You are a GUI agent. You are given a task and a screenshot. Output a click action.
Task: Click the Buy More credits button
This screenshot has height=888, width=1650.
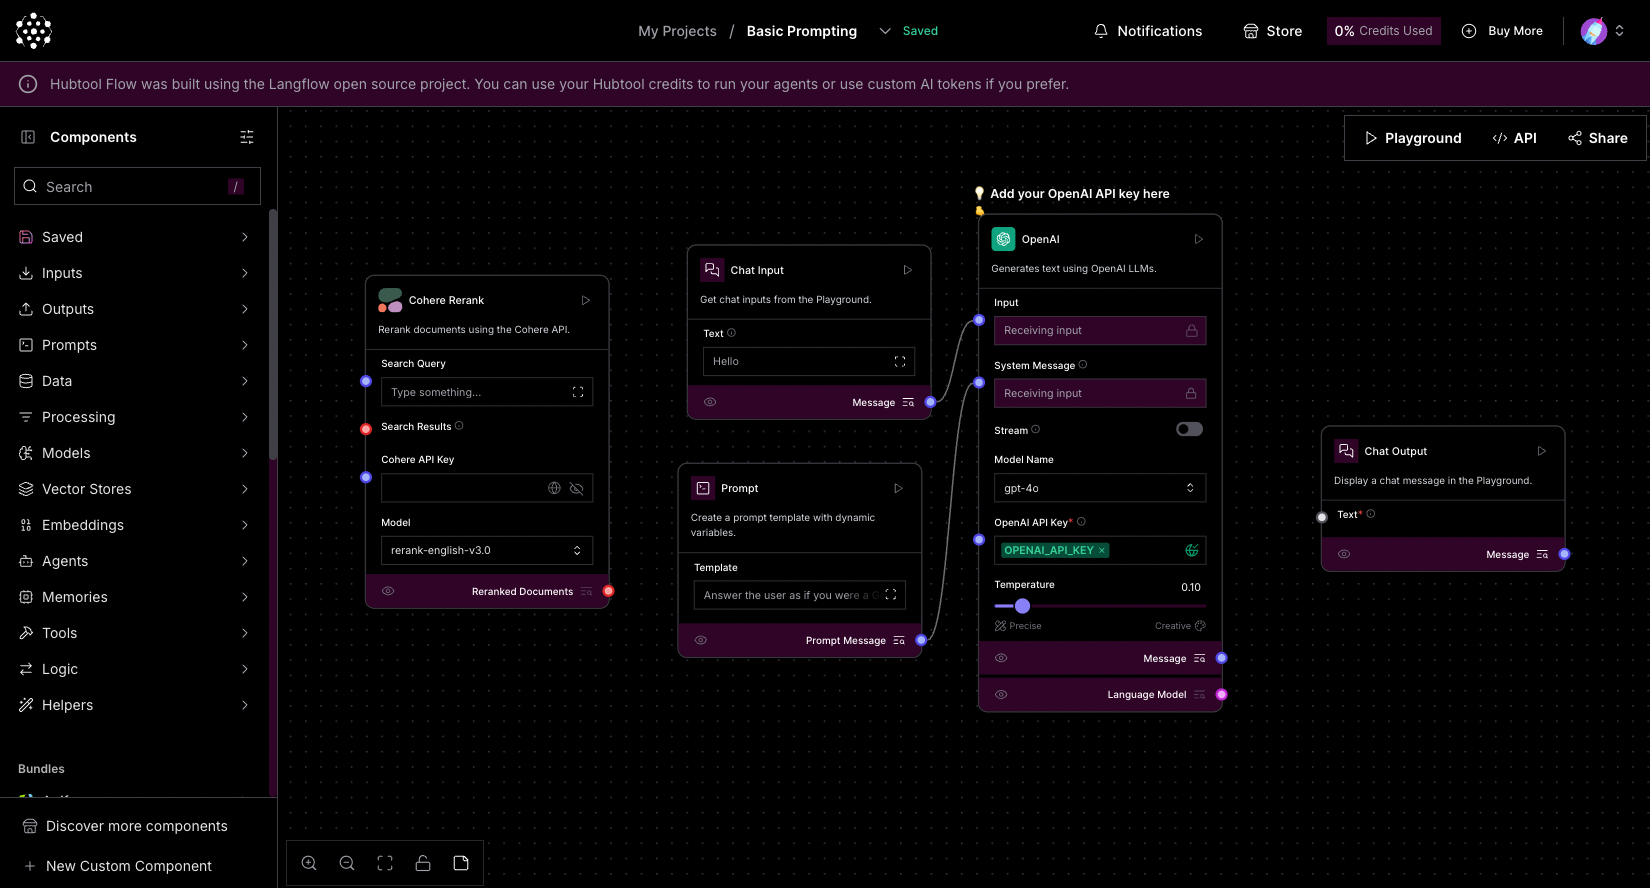pyautogui.click(x=1502, y=31)
